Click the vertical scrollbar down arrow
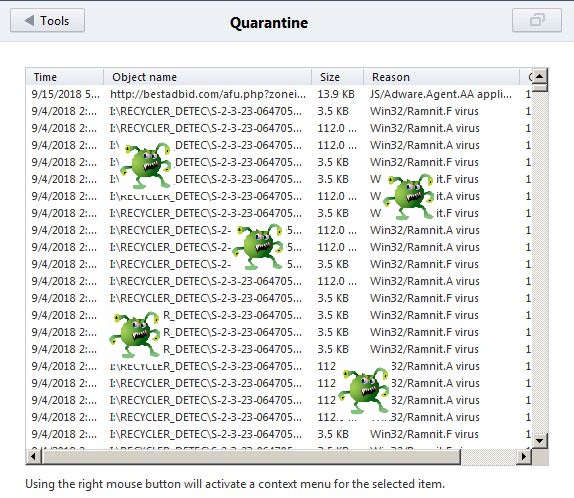This screenshot has height=498, width=574. 540,440
